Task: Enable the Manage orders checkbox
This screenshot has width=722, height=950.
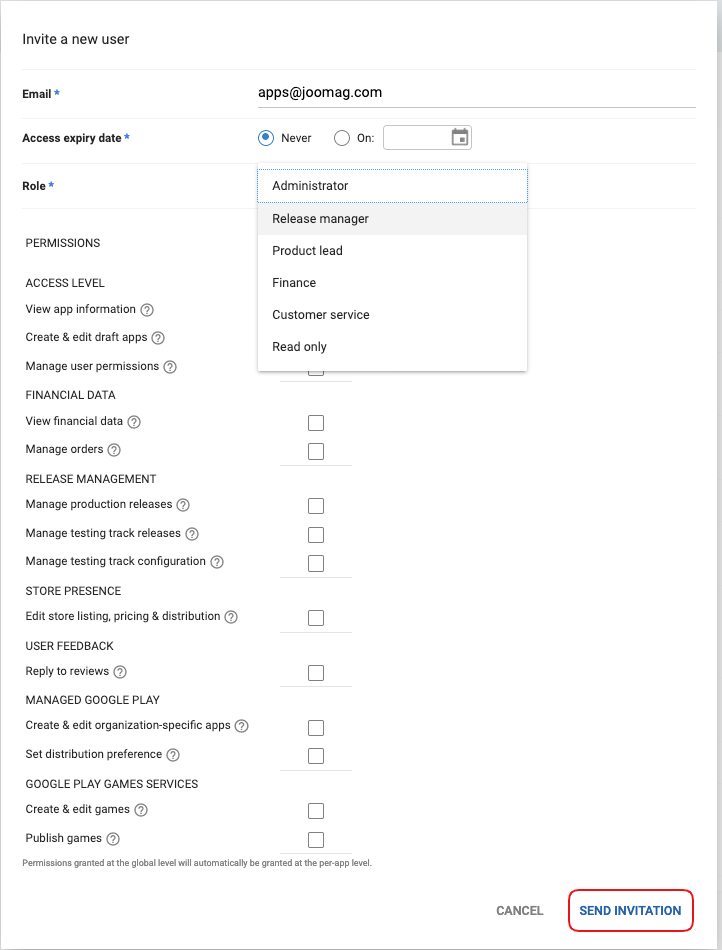Action: [x=316, y=451]
